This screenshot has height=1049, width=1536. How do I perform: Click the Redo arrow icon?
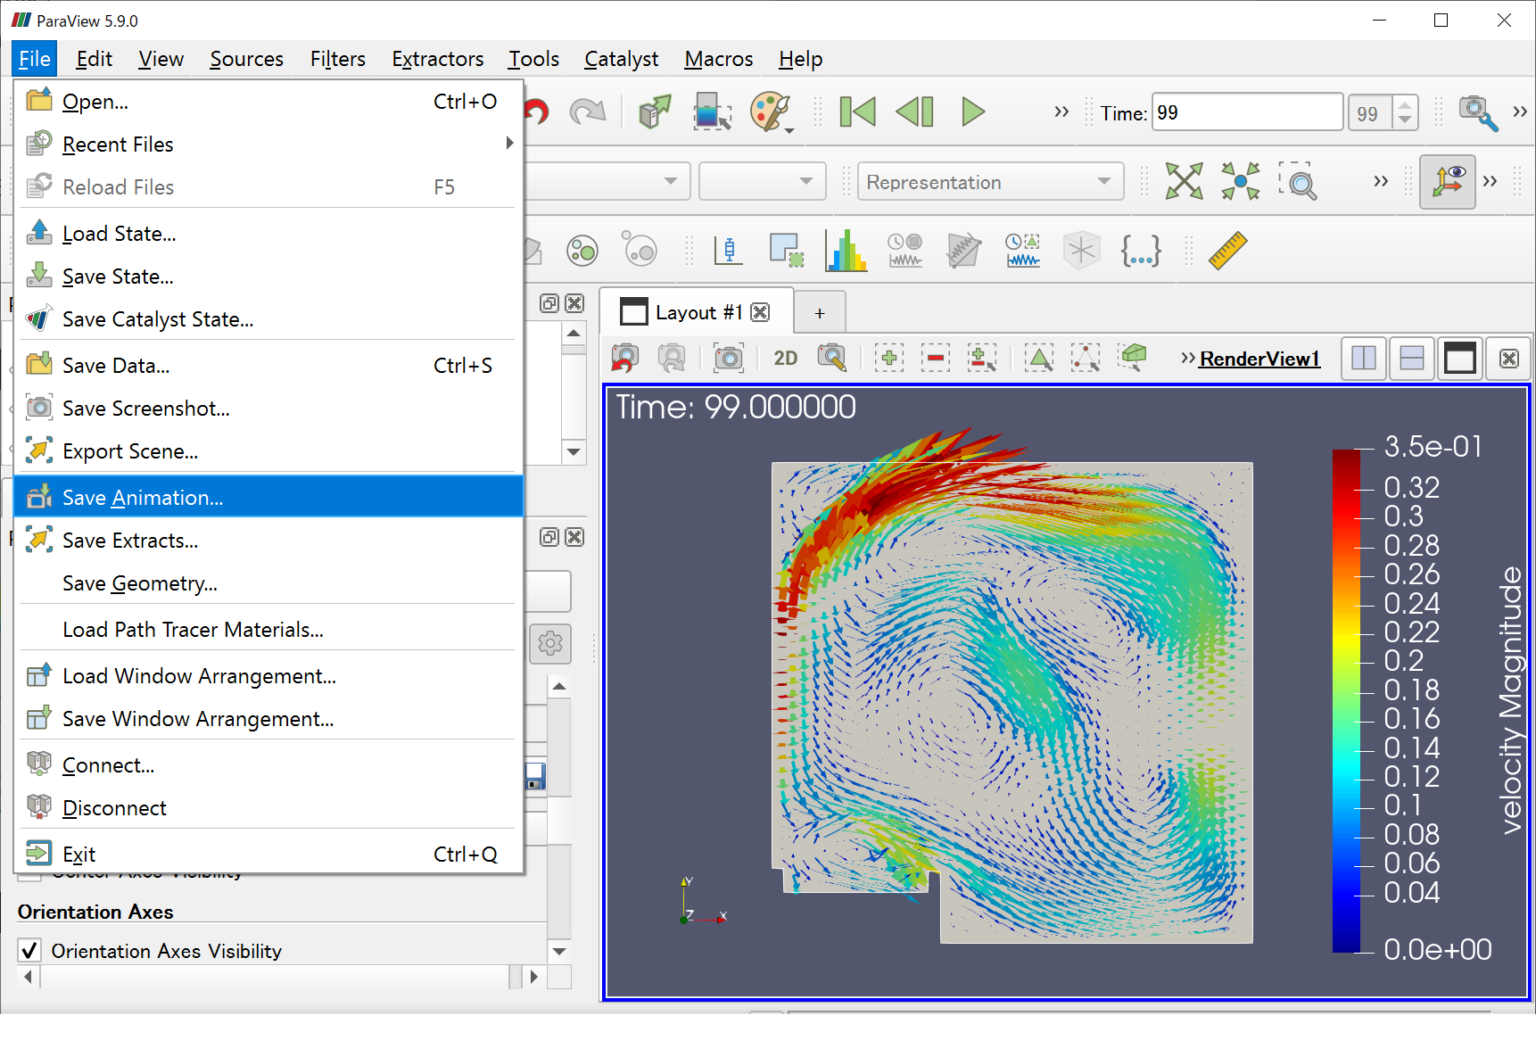[587, 112]
